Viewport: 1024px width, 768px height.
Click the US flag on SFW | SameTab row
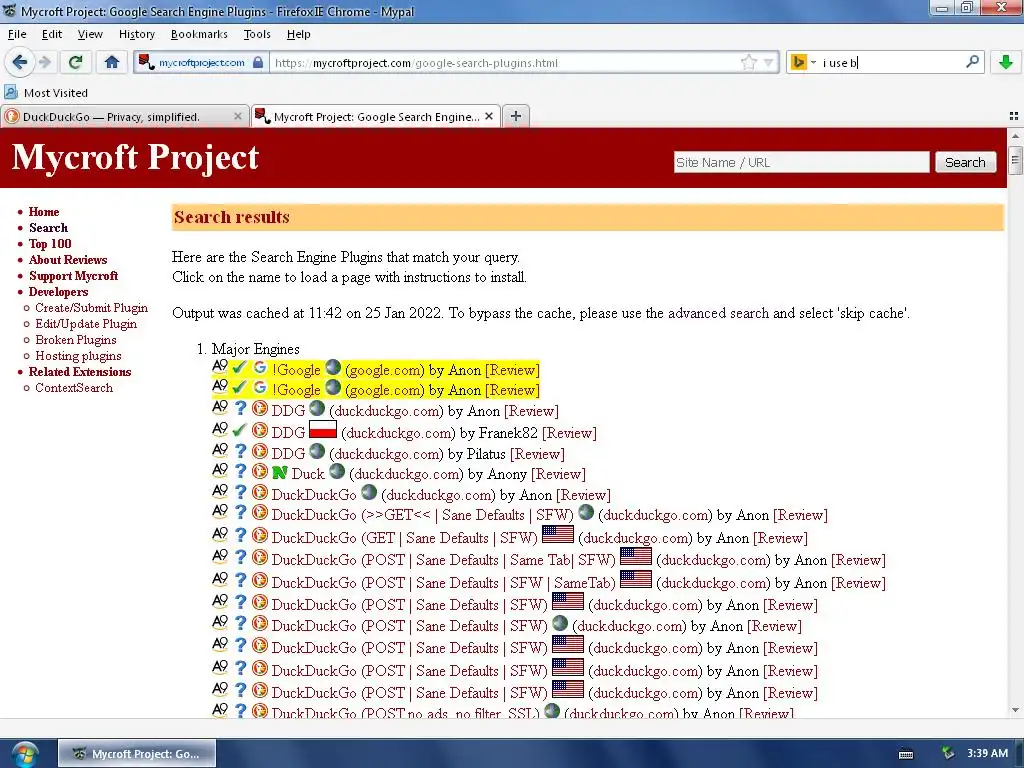click(x=635, y=579)
